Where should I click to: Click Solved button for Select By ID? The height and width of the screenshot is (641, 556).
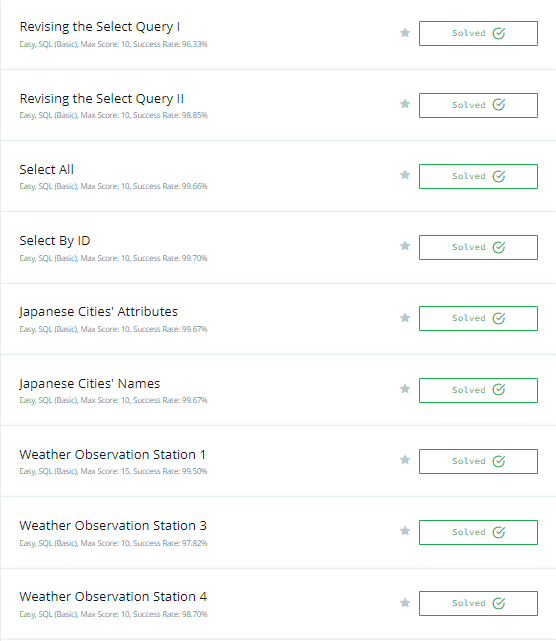click(x=478, y=247)
